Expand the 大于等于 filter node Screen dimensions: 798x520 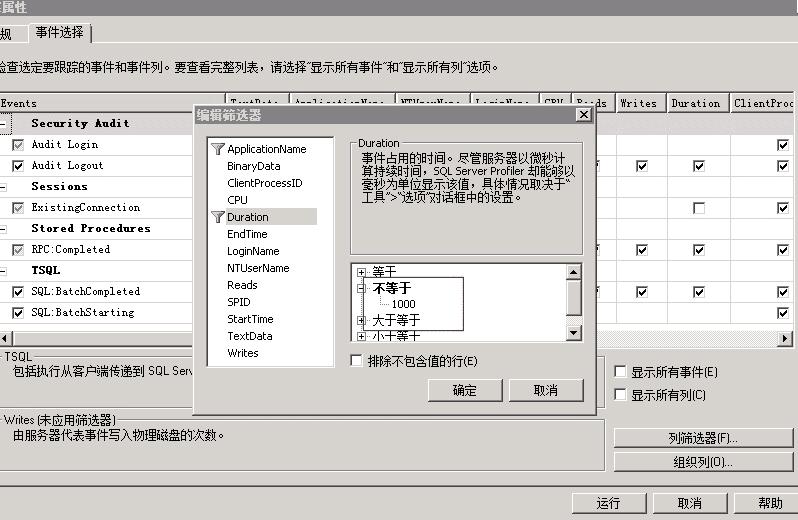tap(361, 320)
